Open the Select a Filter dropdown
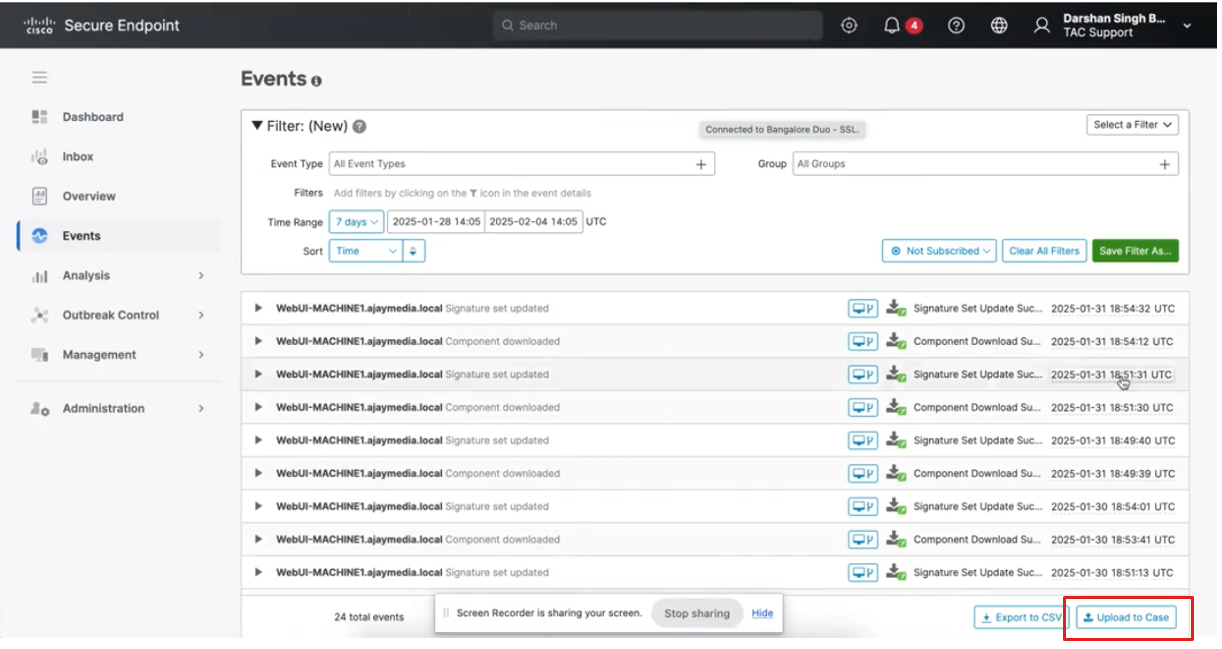1222x649 pixels. (x=1133, y=125)
